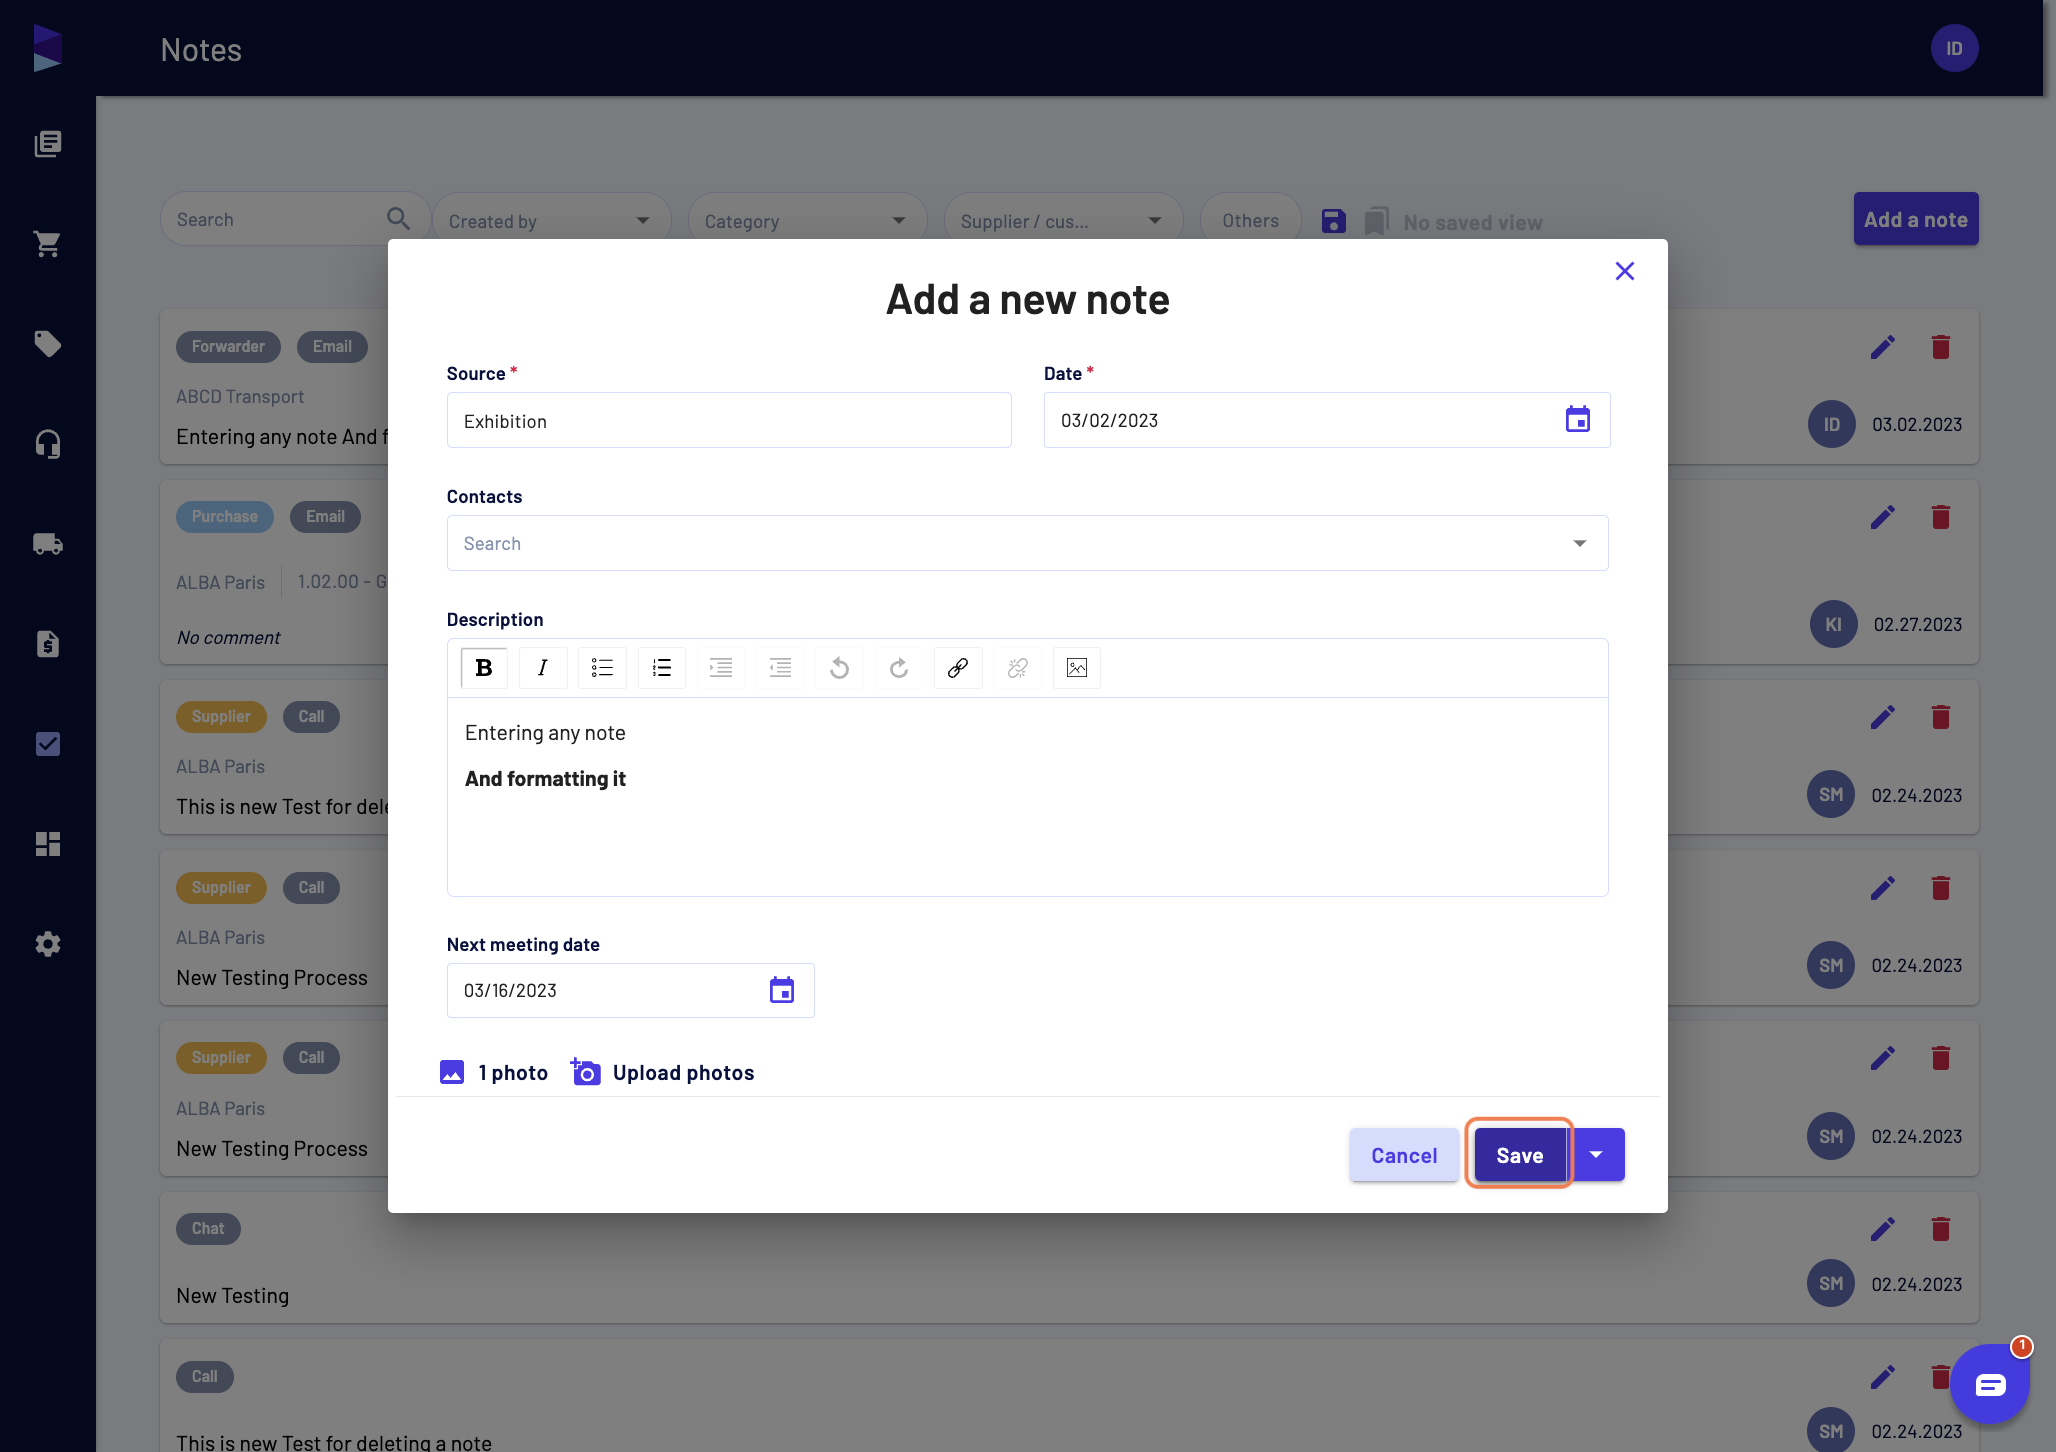
Task: Open the dashboard grid sidebar icon
Action: pos(47,844)
